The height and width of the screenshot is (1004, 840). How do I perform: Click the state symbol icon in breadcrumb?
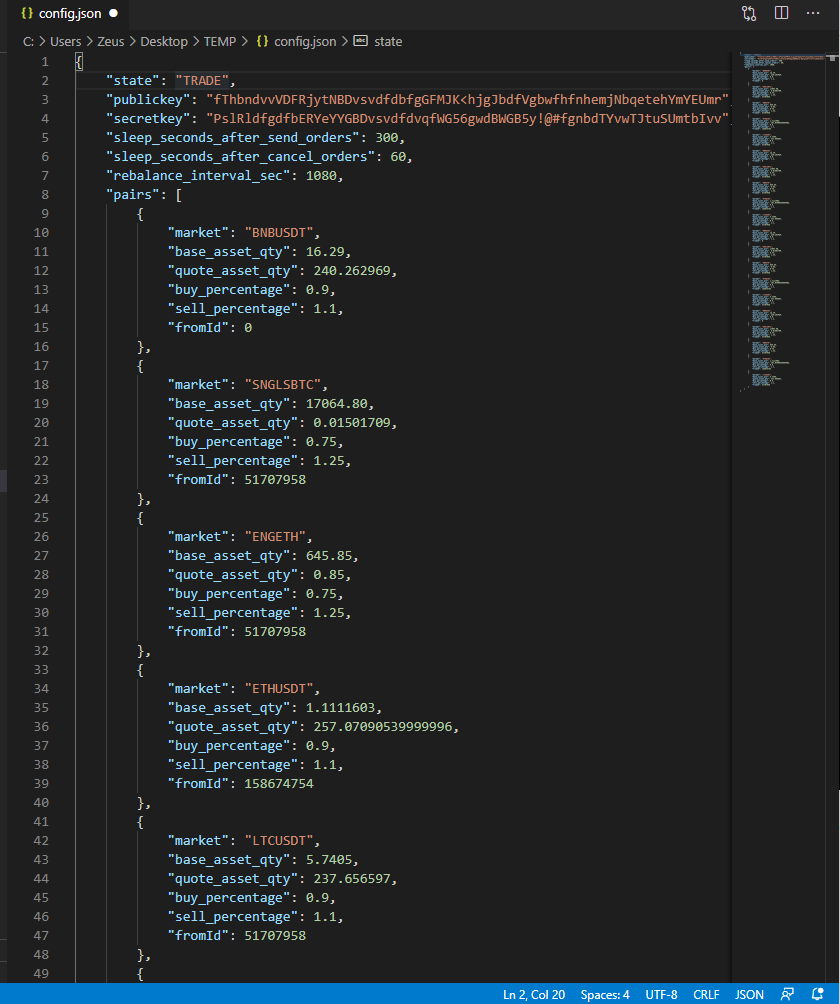[x=361, y=41]
